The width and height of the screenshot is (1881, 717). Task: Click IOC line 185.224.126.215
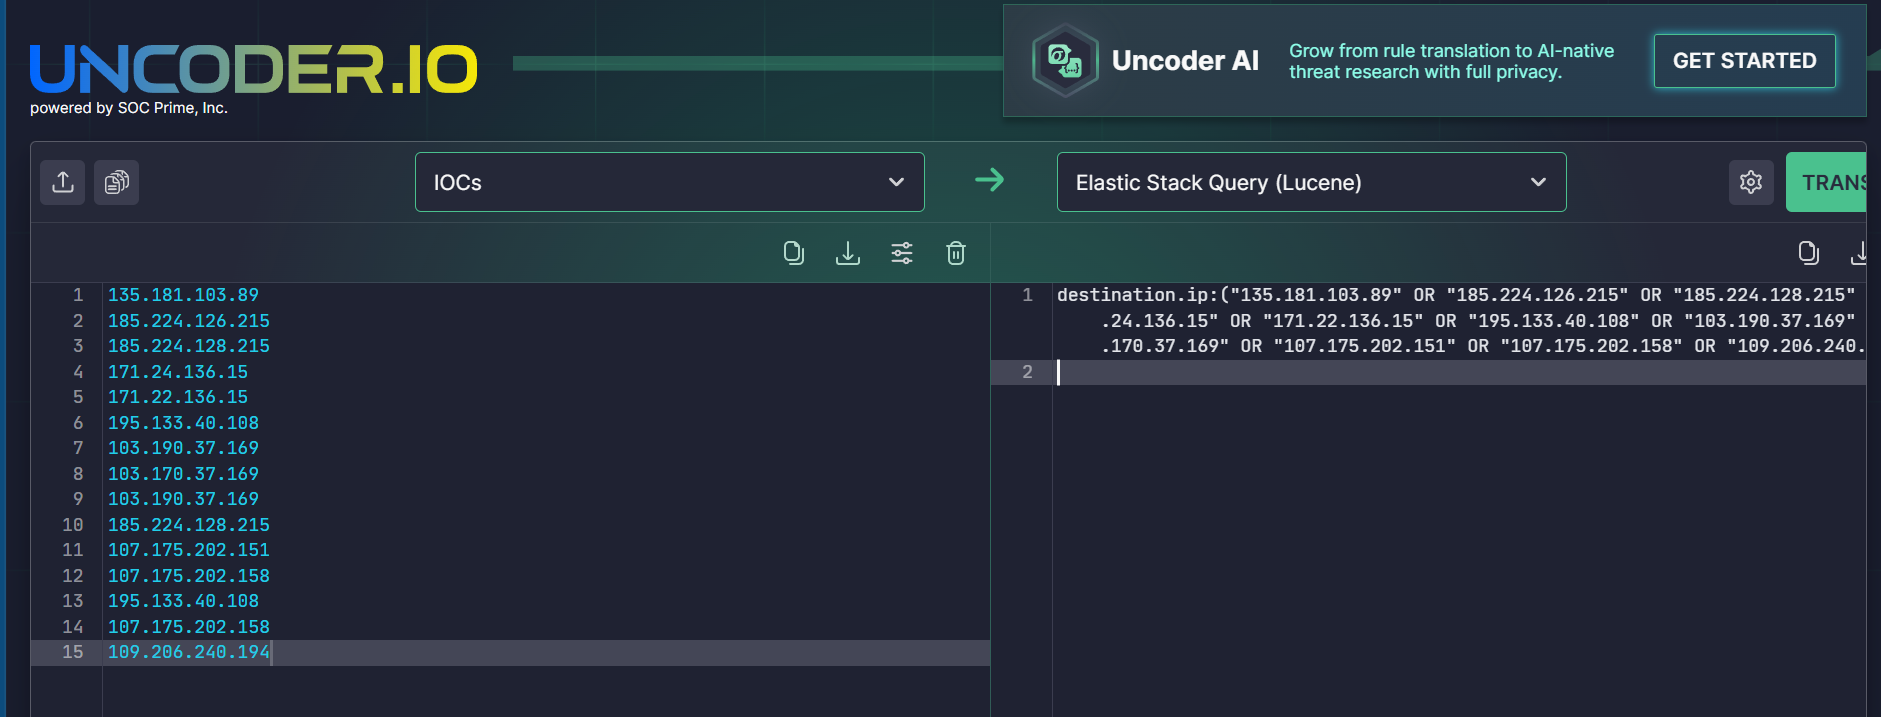(189, 321)
